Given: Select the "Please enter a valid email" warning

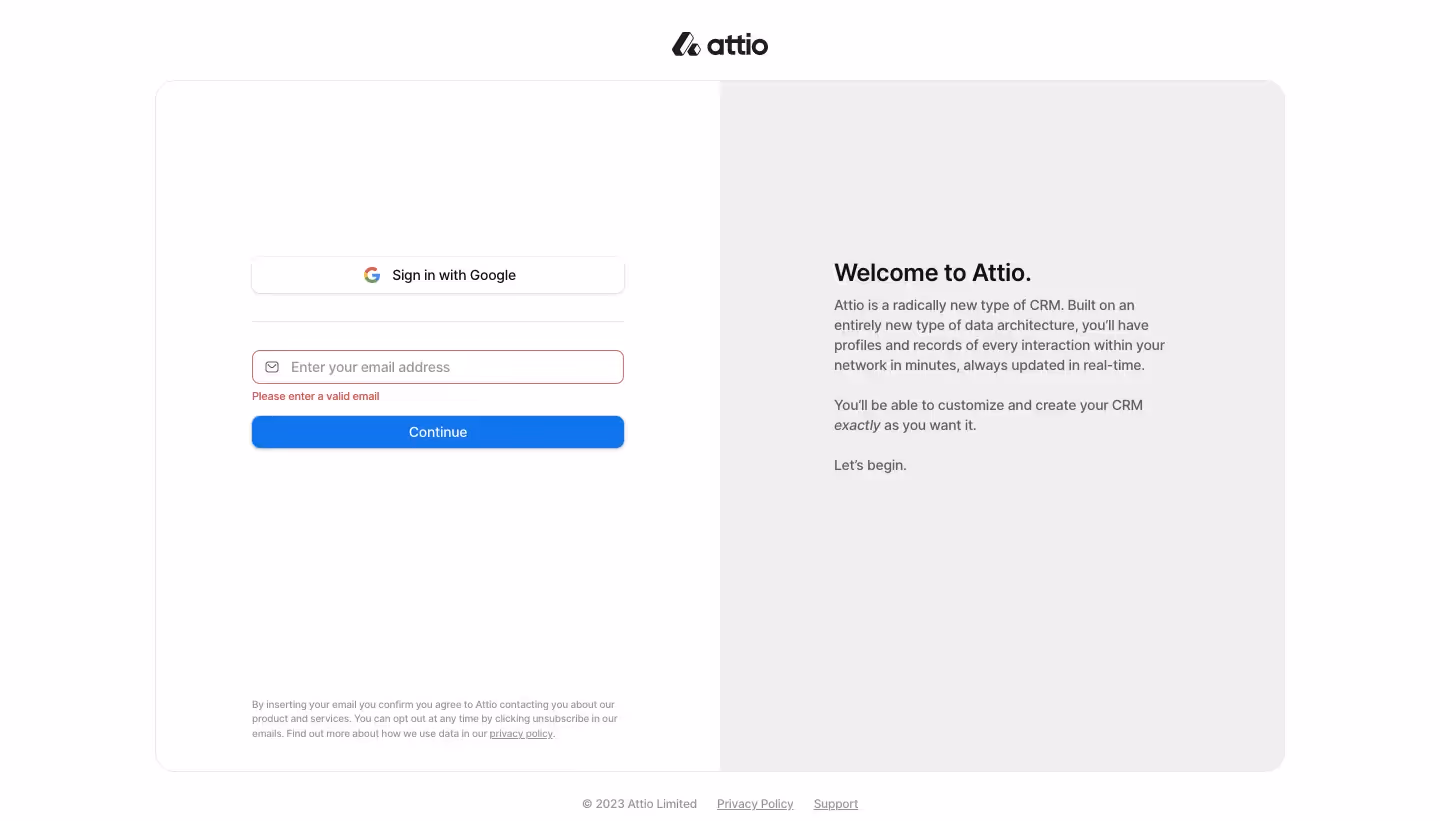Looking at the screenshot, I should 315,396.
